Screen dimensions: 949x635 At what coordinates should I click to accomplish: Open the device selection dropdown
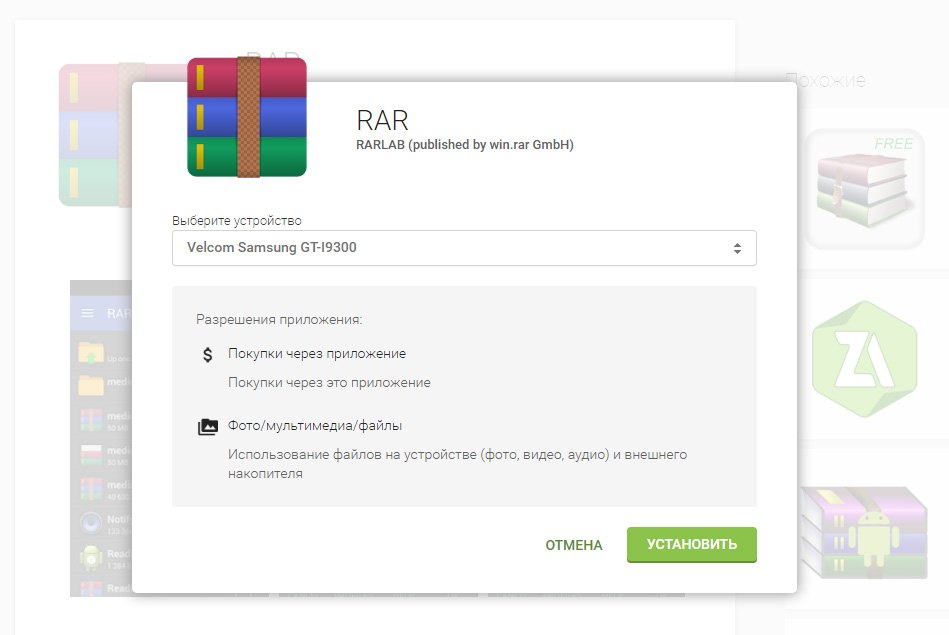coord(464,247)
